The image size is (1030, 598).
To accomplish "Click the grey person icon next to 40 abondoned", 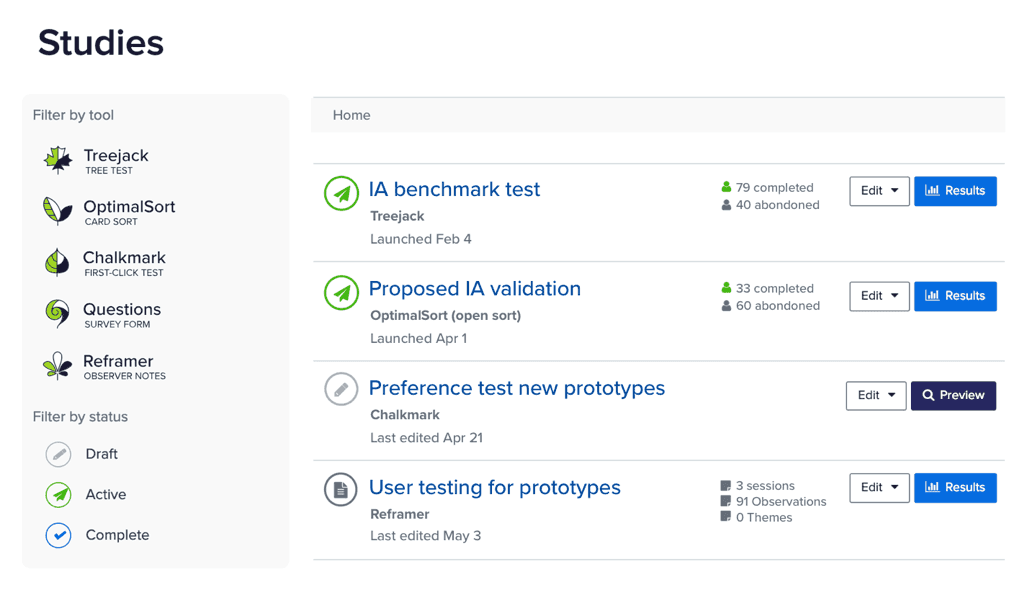I will click(x=726, y=205).
